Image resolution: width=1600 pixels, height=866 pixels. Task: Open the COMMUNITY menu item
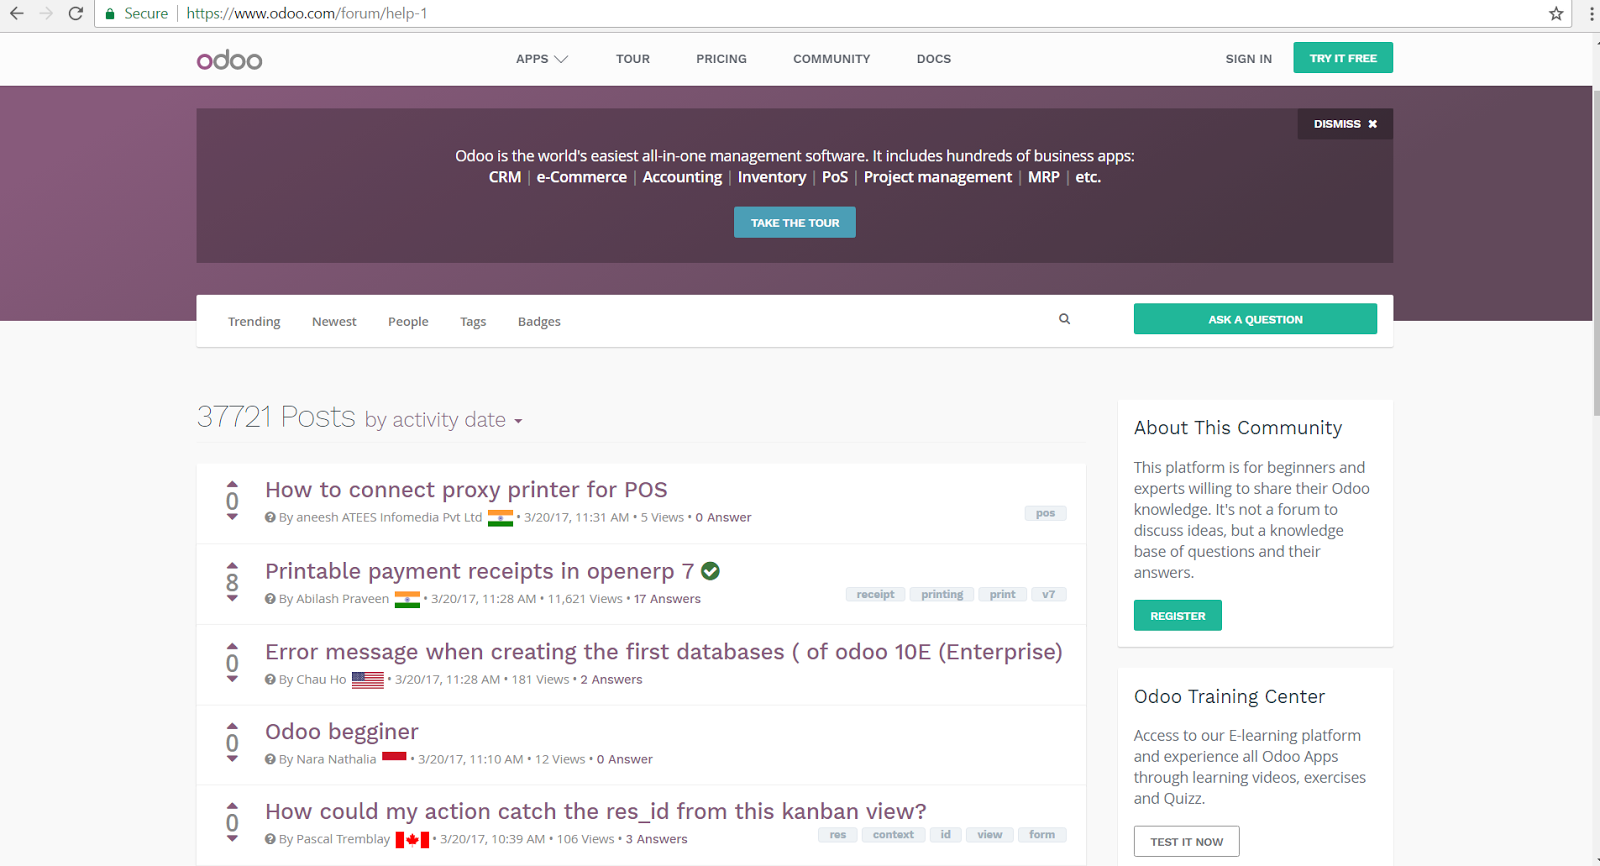click(831, 59)
